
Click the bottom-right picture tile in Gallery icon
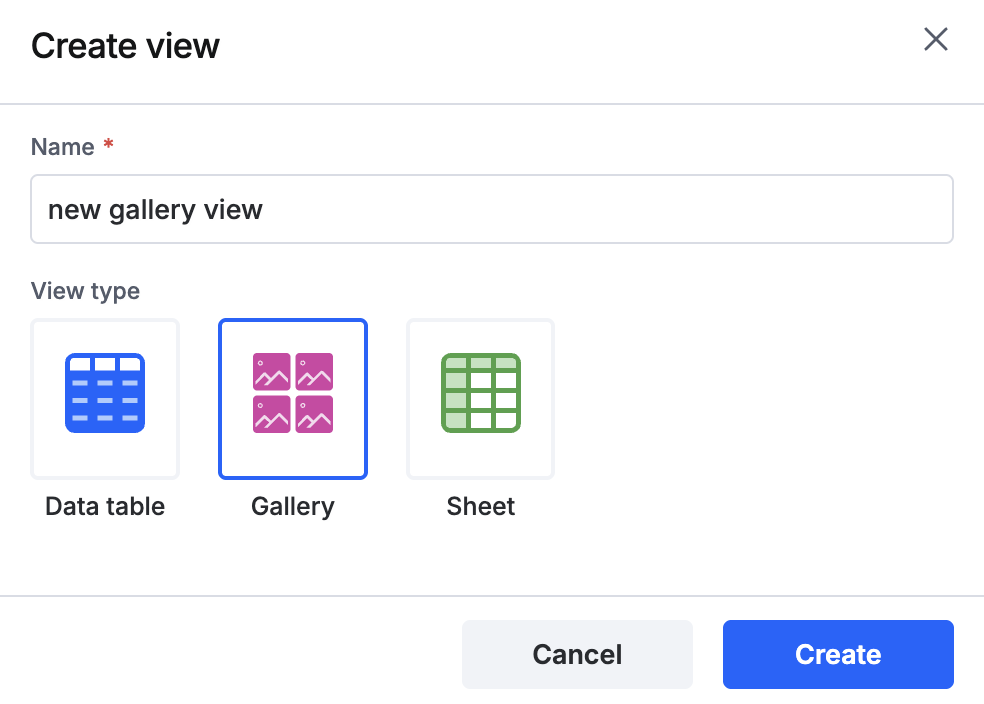tap(314, 414)
